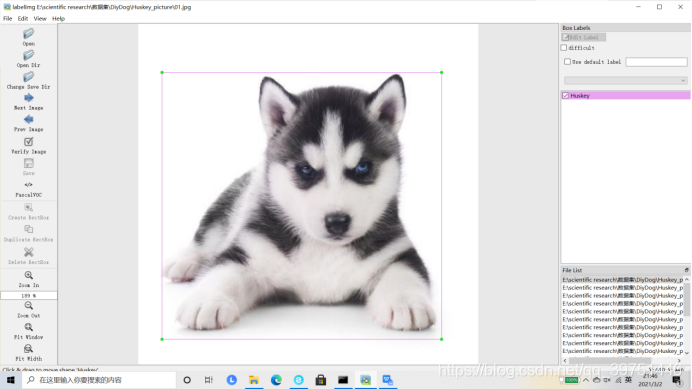Click the battery indicator in system tray
This screenshot has height=389, width=692.
(x=572, y=380)
